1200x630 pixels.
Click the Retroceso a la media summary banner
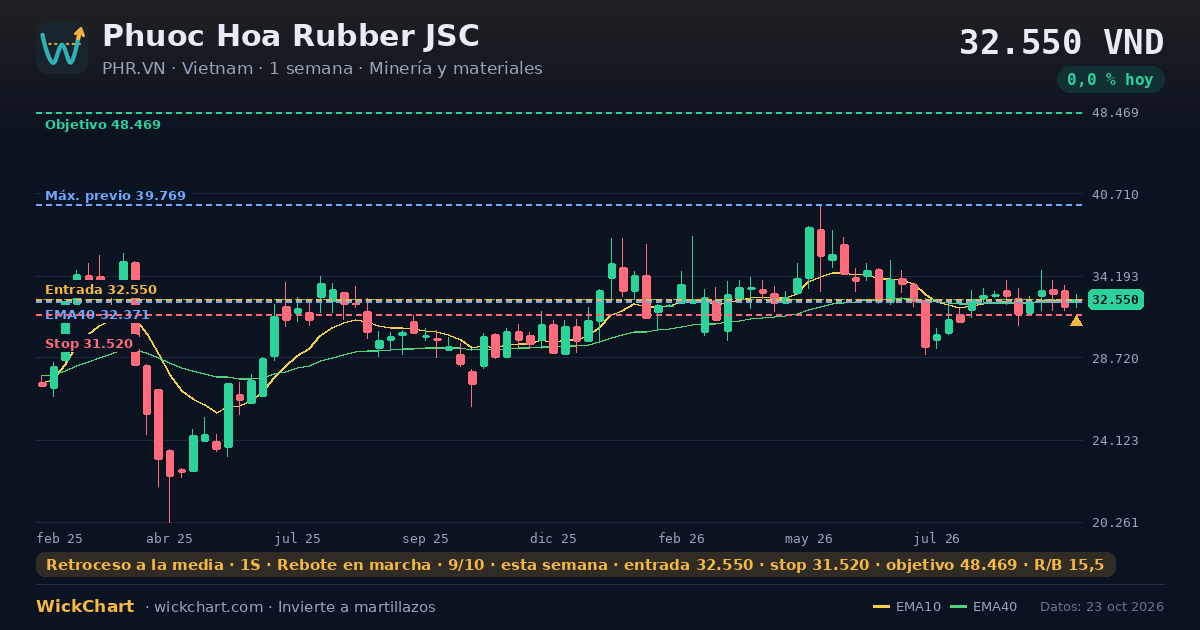(575, 565)
